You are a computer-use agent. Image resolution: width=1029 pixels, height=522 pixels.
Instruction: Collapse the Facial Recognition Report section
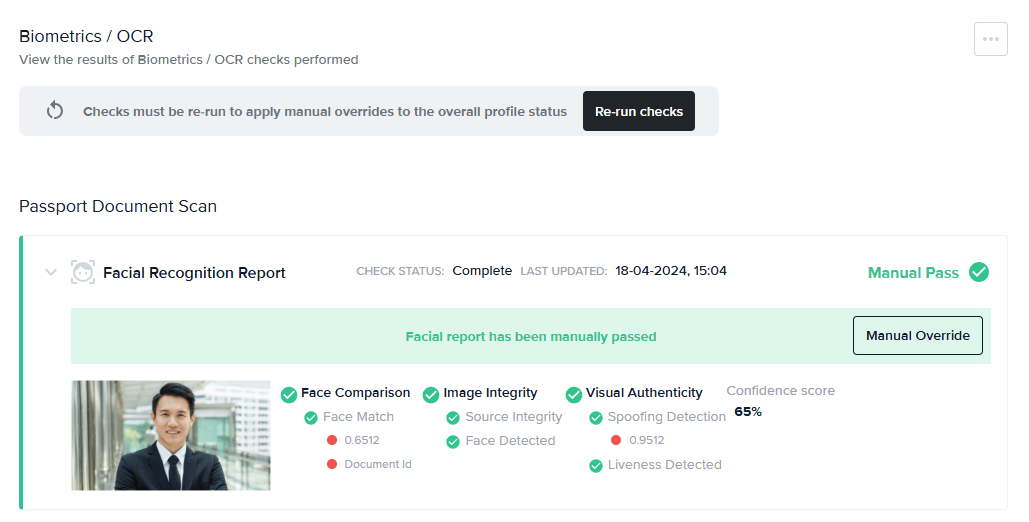[51, 272]
